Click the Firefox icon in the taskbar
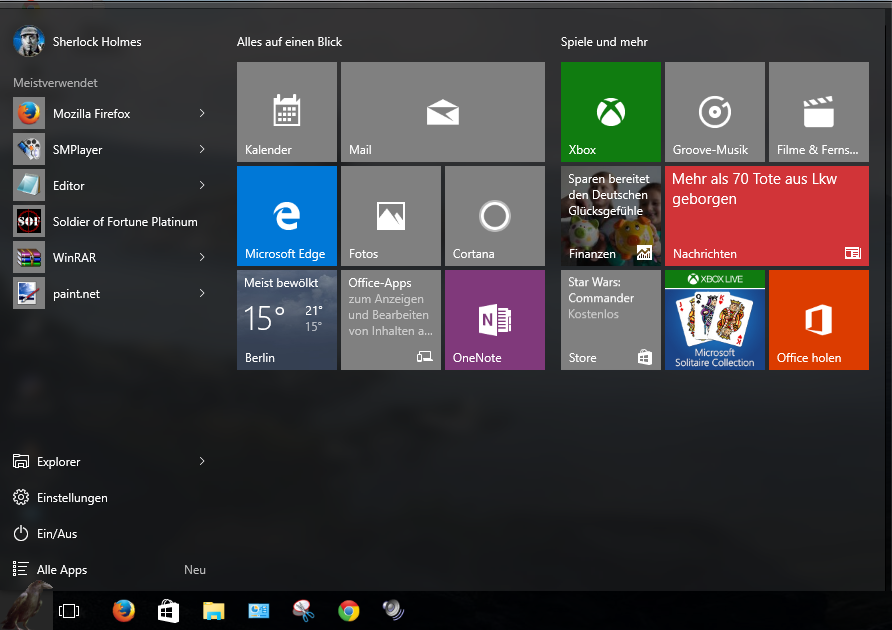 [123, 611]
